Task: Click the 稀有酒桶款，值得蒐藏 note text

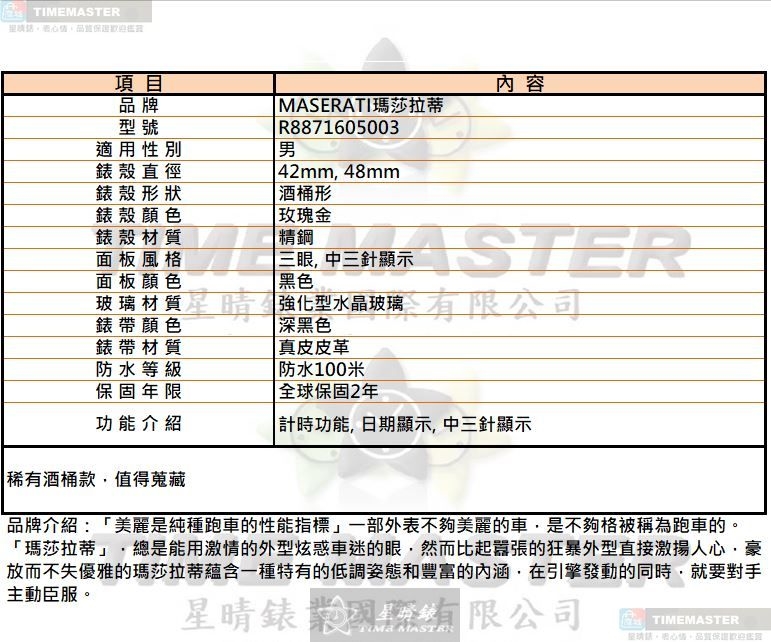Action: [96, 480]
